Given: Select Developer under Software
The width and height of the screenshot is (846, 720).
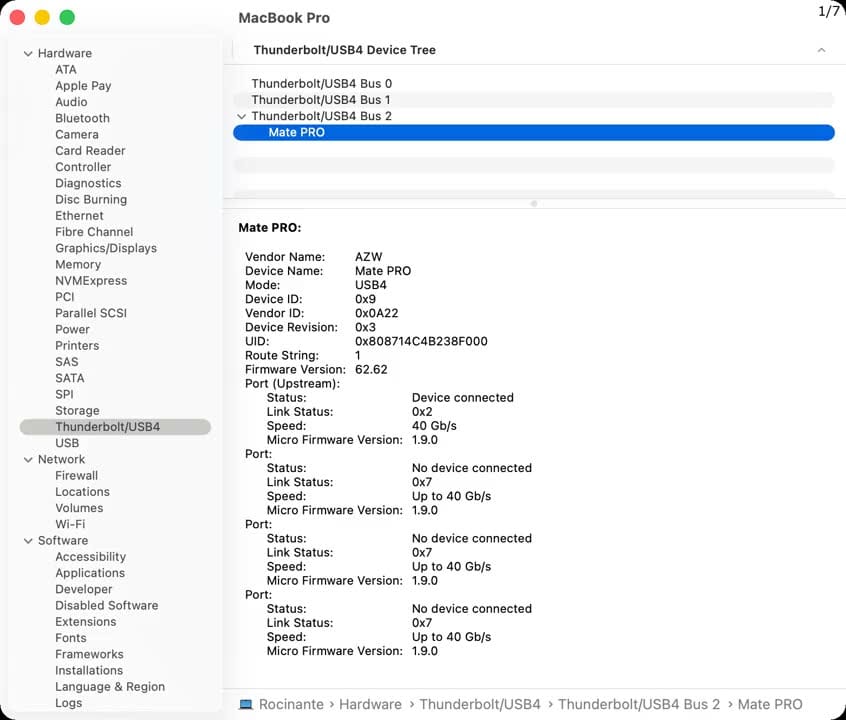Looking at the screenshot, I should click(x=84, y=589).
